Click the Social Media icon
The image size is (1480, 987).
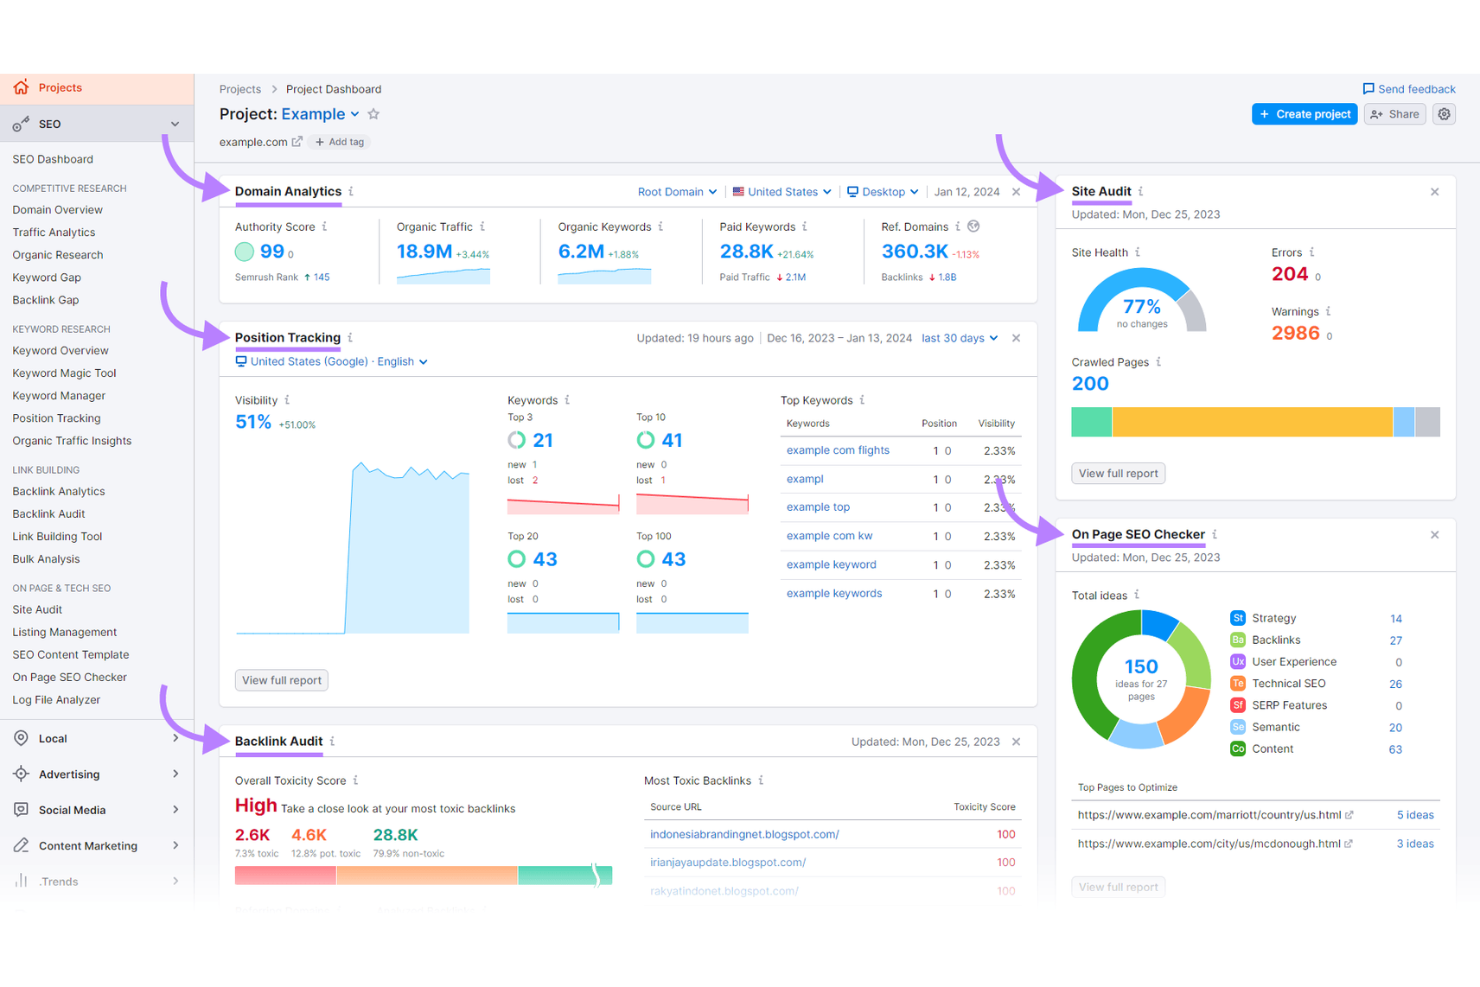(21, 810)
